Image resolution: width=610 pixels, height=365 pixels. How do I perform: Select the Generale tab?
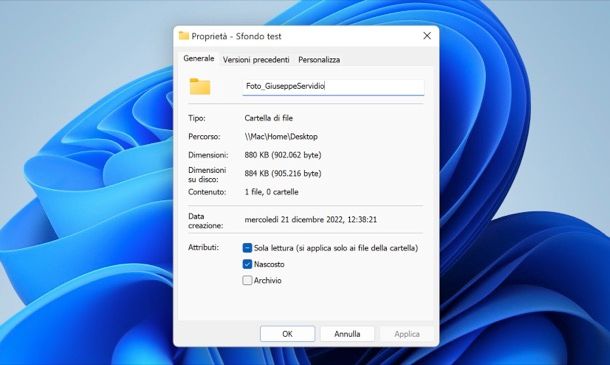click(x=198, y=58)
